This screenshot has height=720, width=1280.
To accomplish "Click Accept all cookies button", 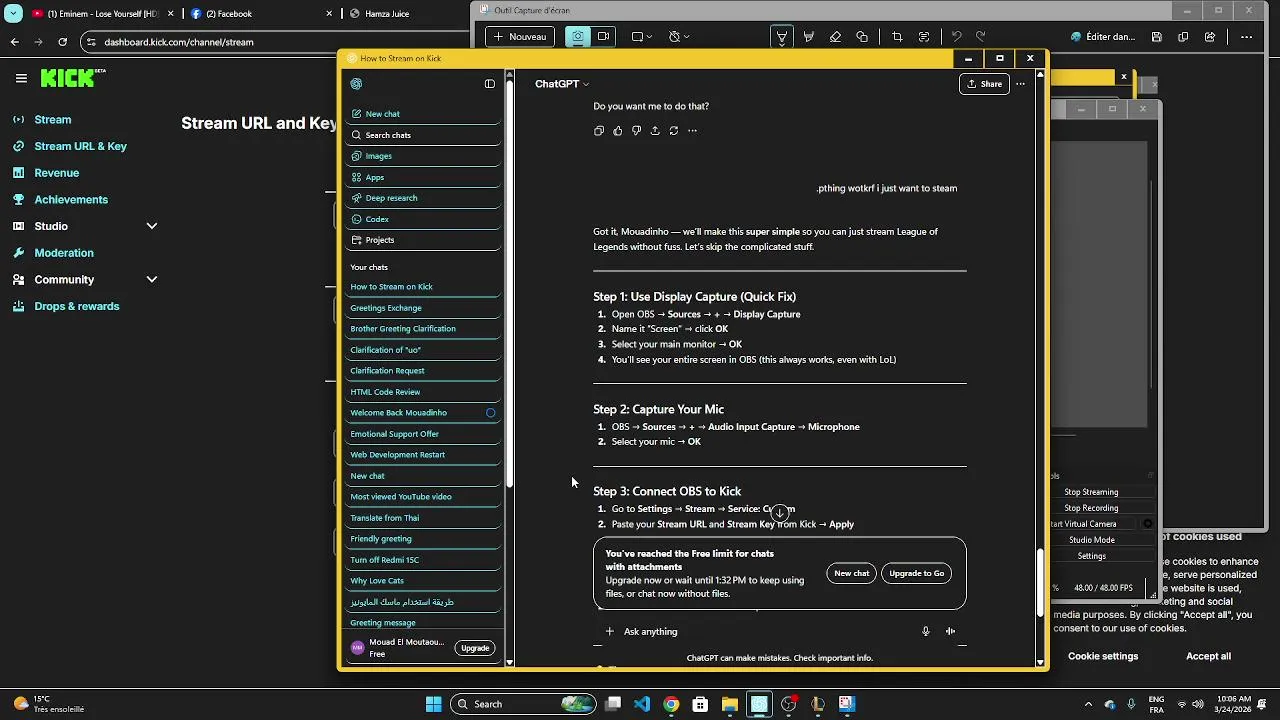I will coord(1208,657).
